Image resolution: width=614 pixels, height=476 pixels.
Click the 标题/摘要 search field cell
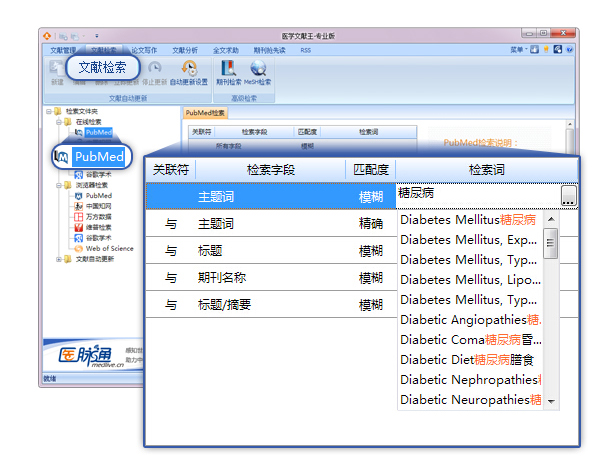pos(224,305)
